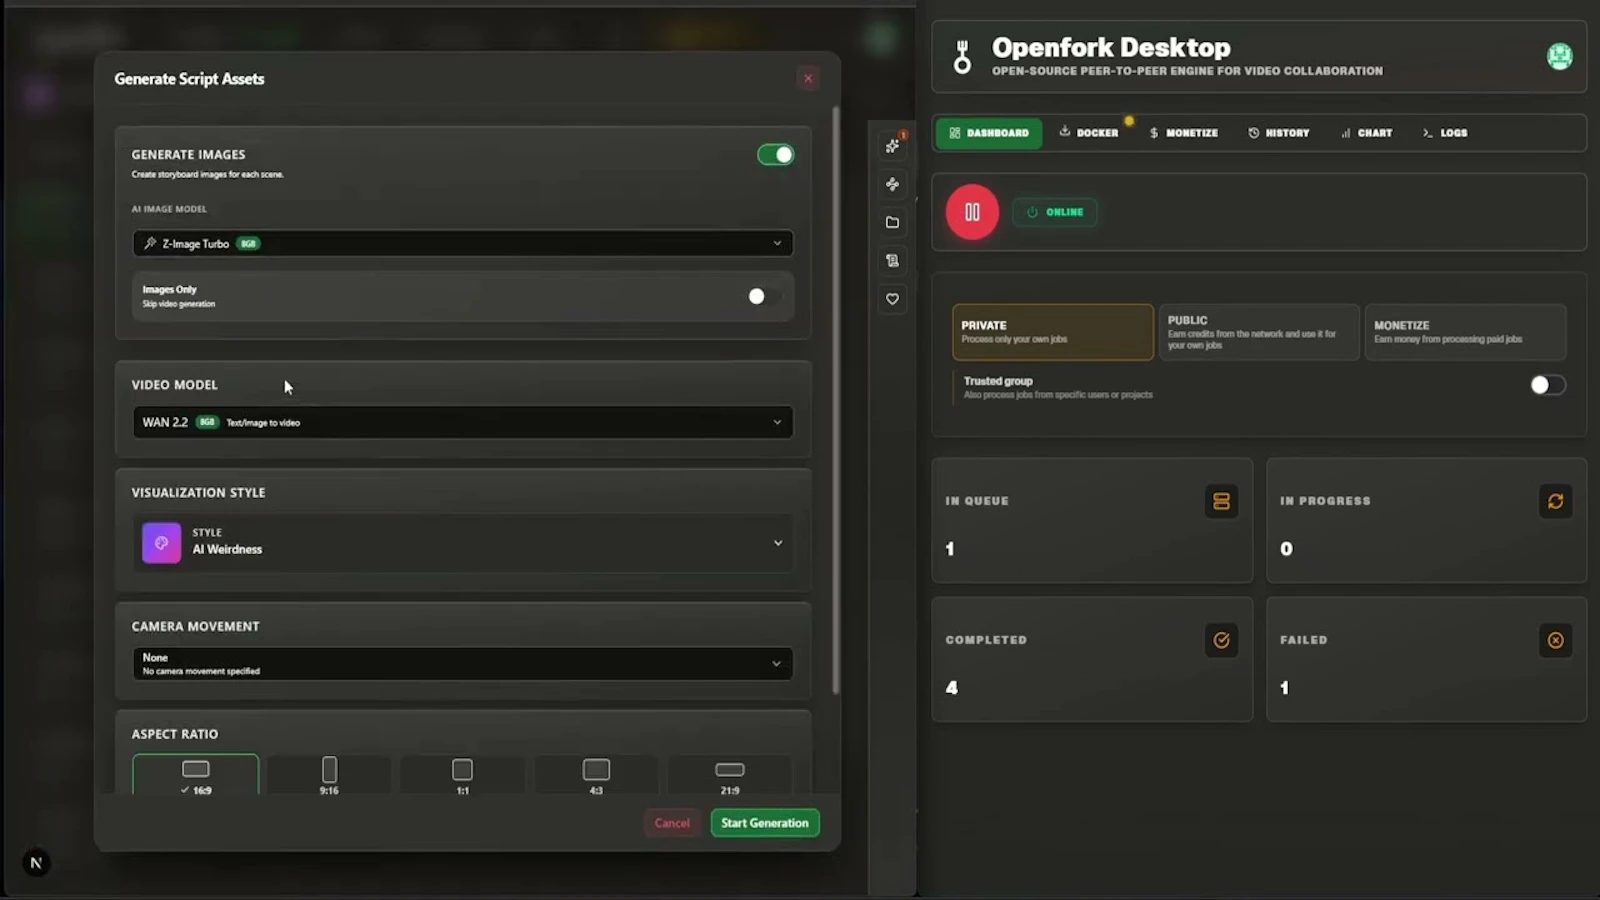Open the Logs tab

(x=1445, y=133)
